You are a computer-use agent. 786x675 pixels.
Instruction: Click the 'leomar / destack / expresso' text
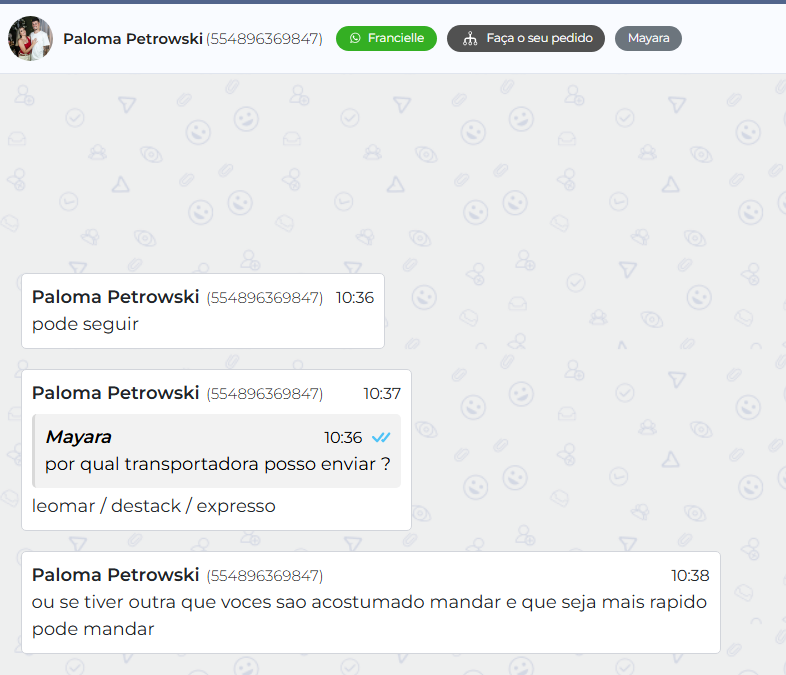pyautogui.click(x=153, y=506)
